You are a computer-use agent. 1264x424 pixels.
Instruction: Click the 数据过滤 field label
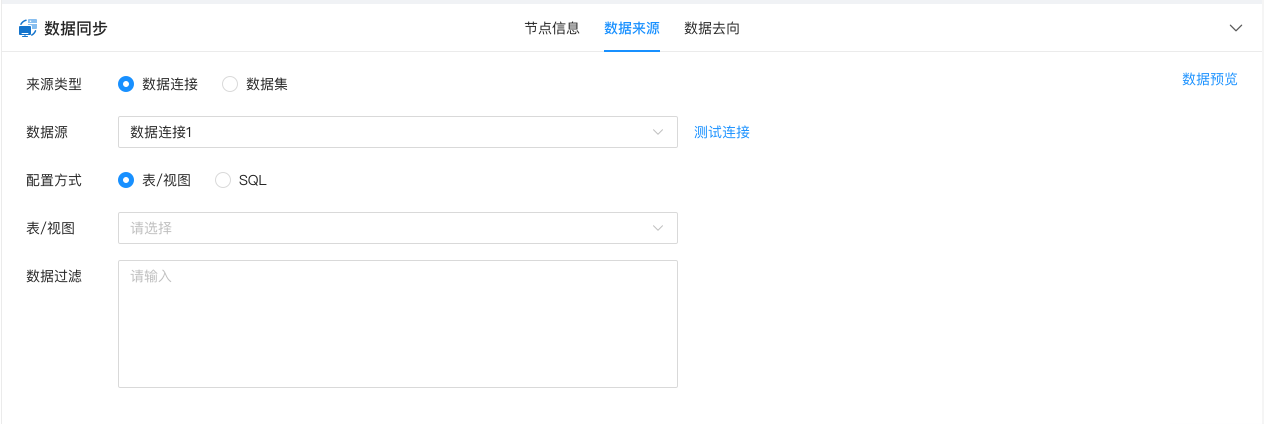point(54,276)
